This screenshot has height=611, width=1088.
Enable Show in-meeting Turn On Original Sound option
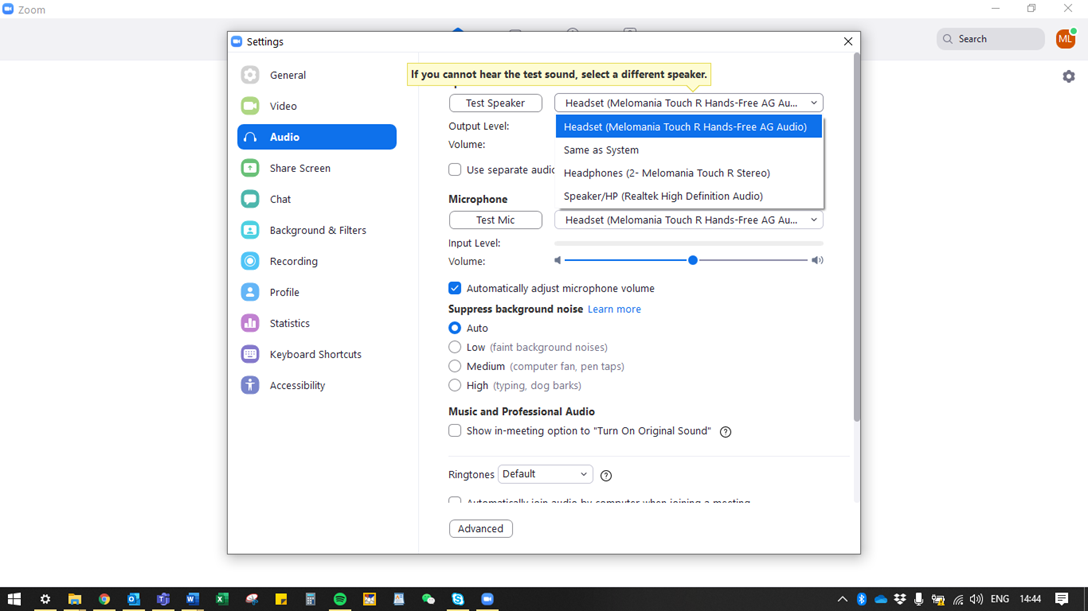[454, 431]
